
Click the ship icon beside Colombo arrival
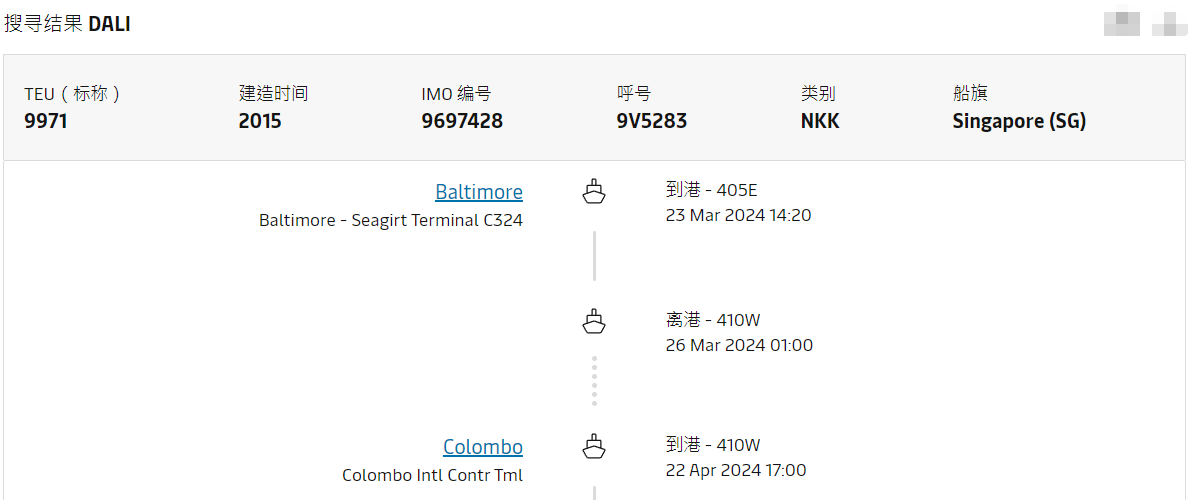coord(594,446)
